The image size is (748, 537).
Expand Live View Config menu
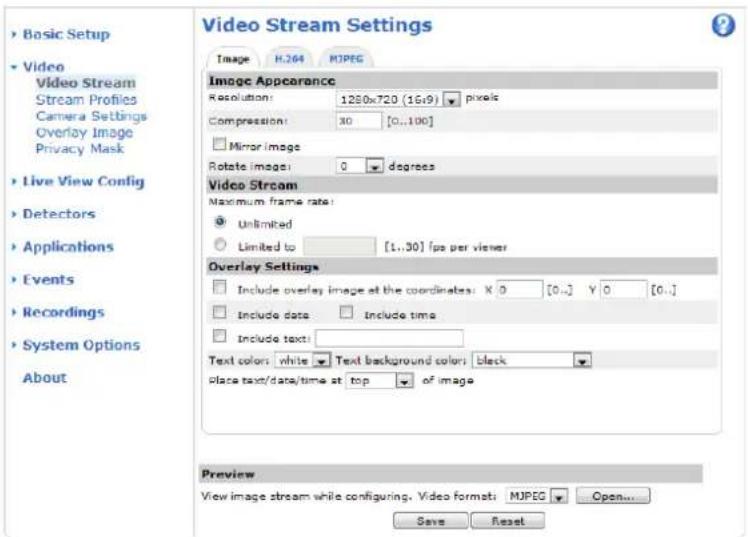tap(83, 181)
